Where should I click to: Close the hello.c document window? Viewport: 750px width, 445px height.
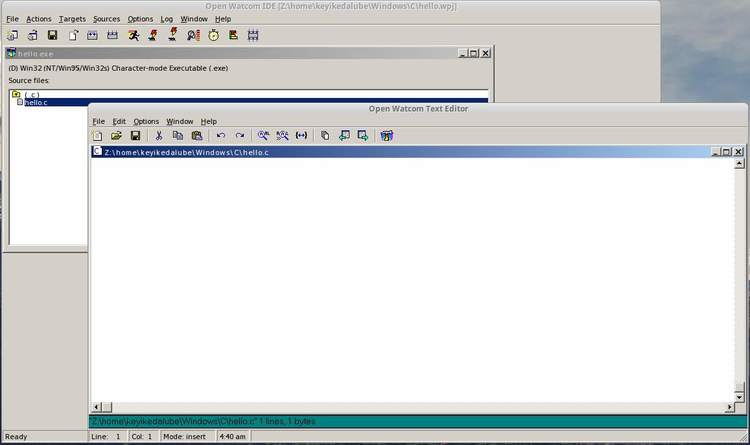coord(739,152)
